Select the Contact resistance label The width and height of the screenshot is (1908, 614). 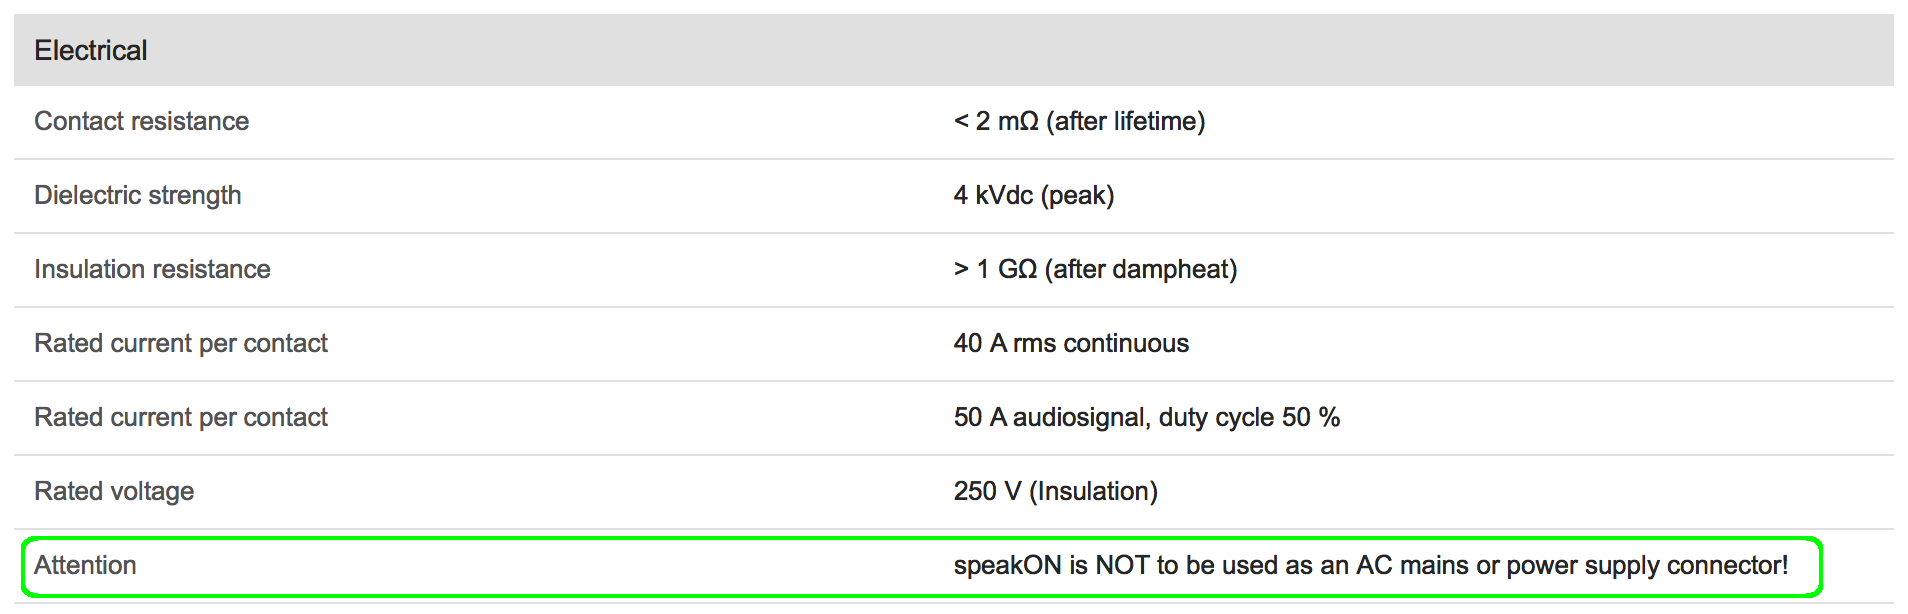pos(141,121)
